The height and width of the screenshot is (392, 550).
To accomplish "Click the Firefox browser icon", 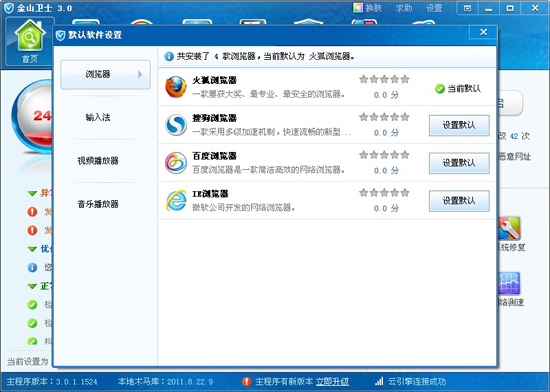I will (x=176, y=87).
